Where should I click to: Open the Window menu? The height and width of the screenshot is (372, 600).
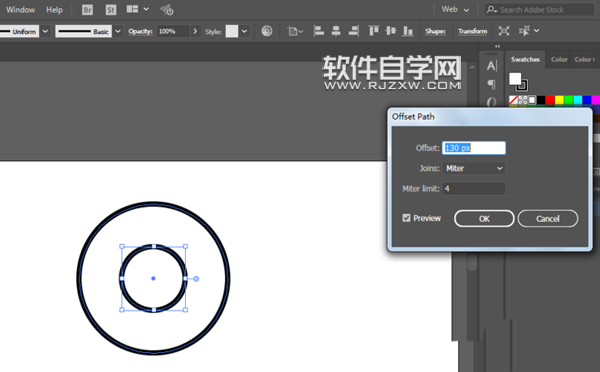[21, 10]
